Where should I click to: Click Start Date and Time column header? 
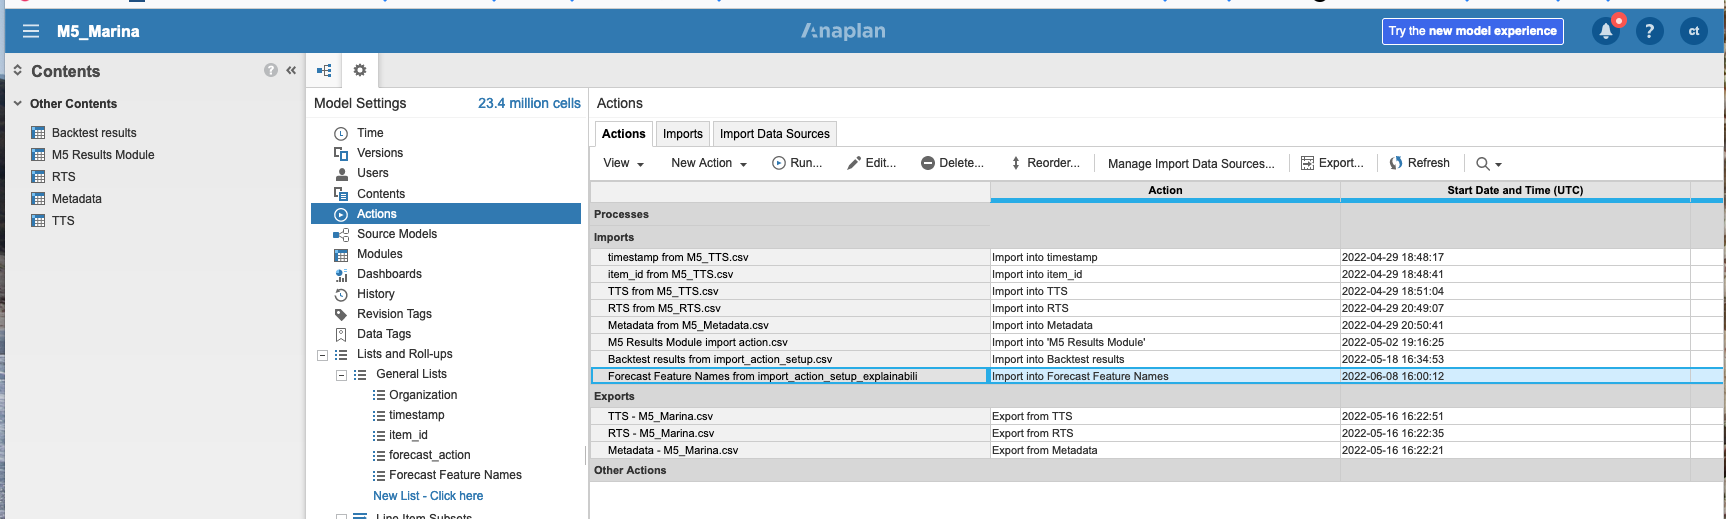click(x=1515, y=190)
